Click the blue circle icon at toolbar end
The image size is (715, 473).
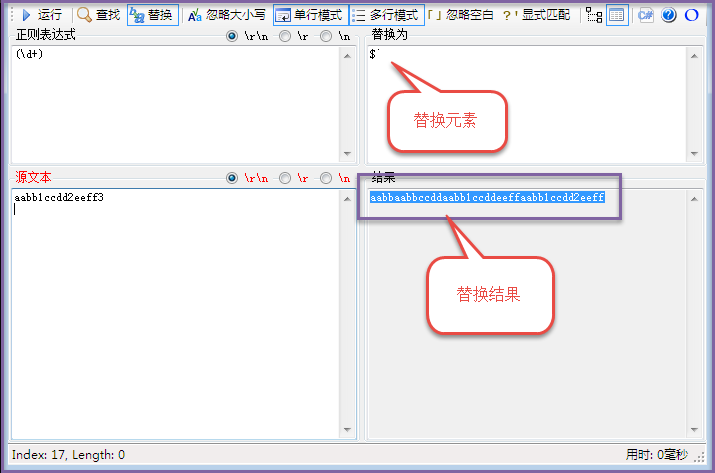pos(690,15)
